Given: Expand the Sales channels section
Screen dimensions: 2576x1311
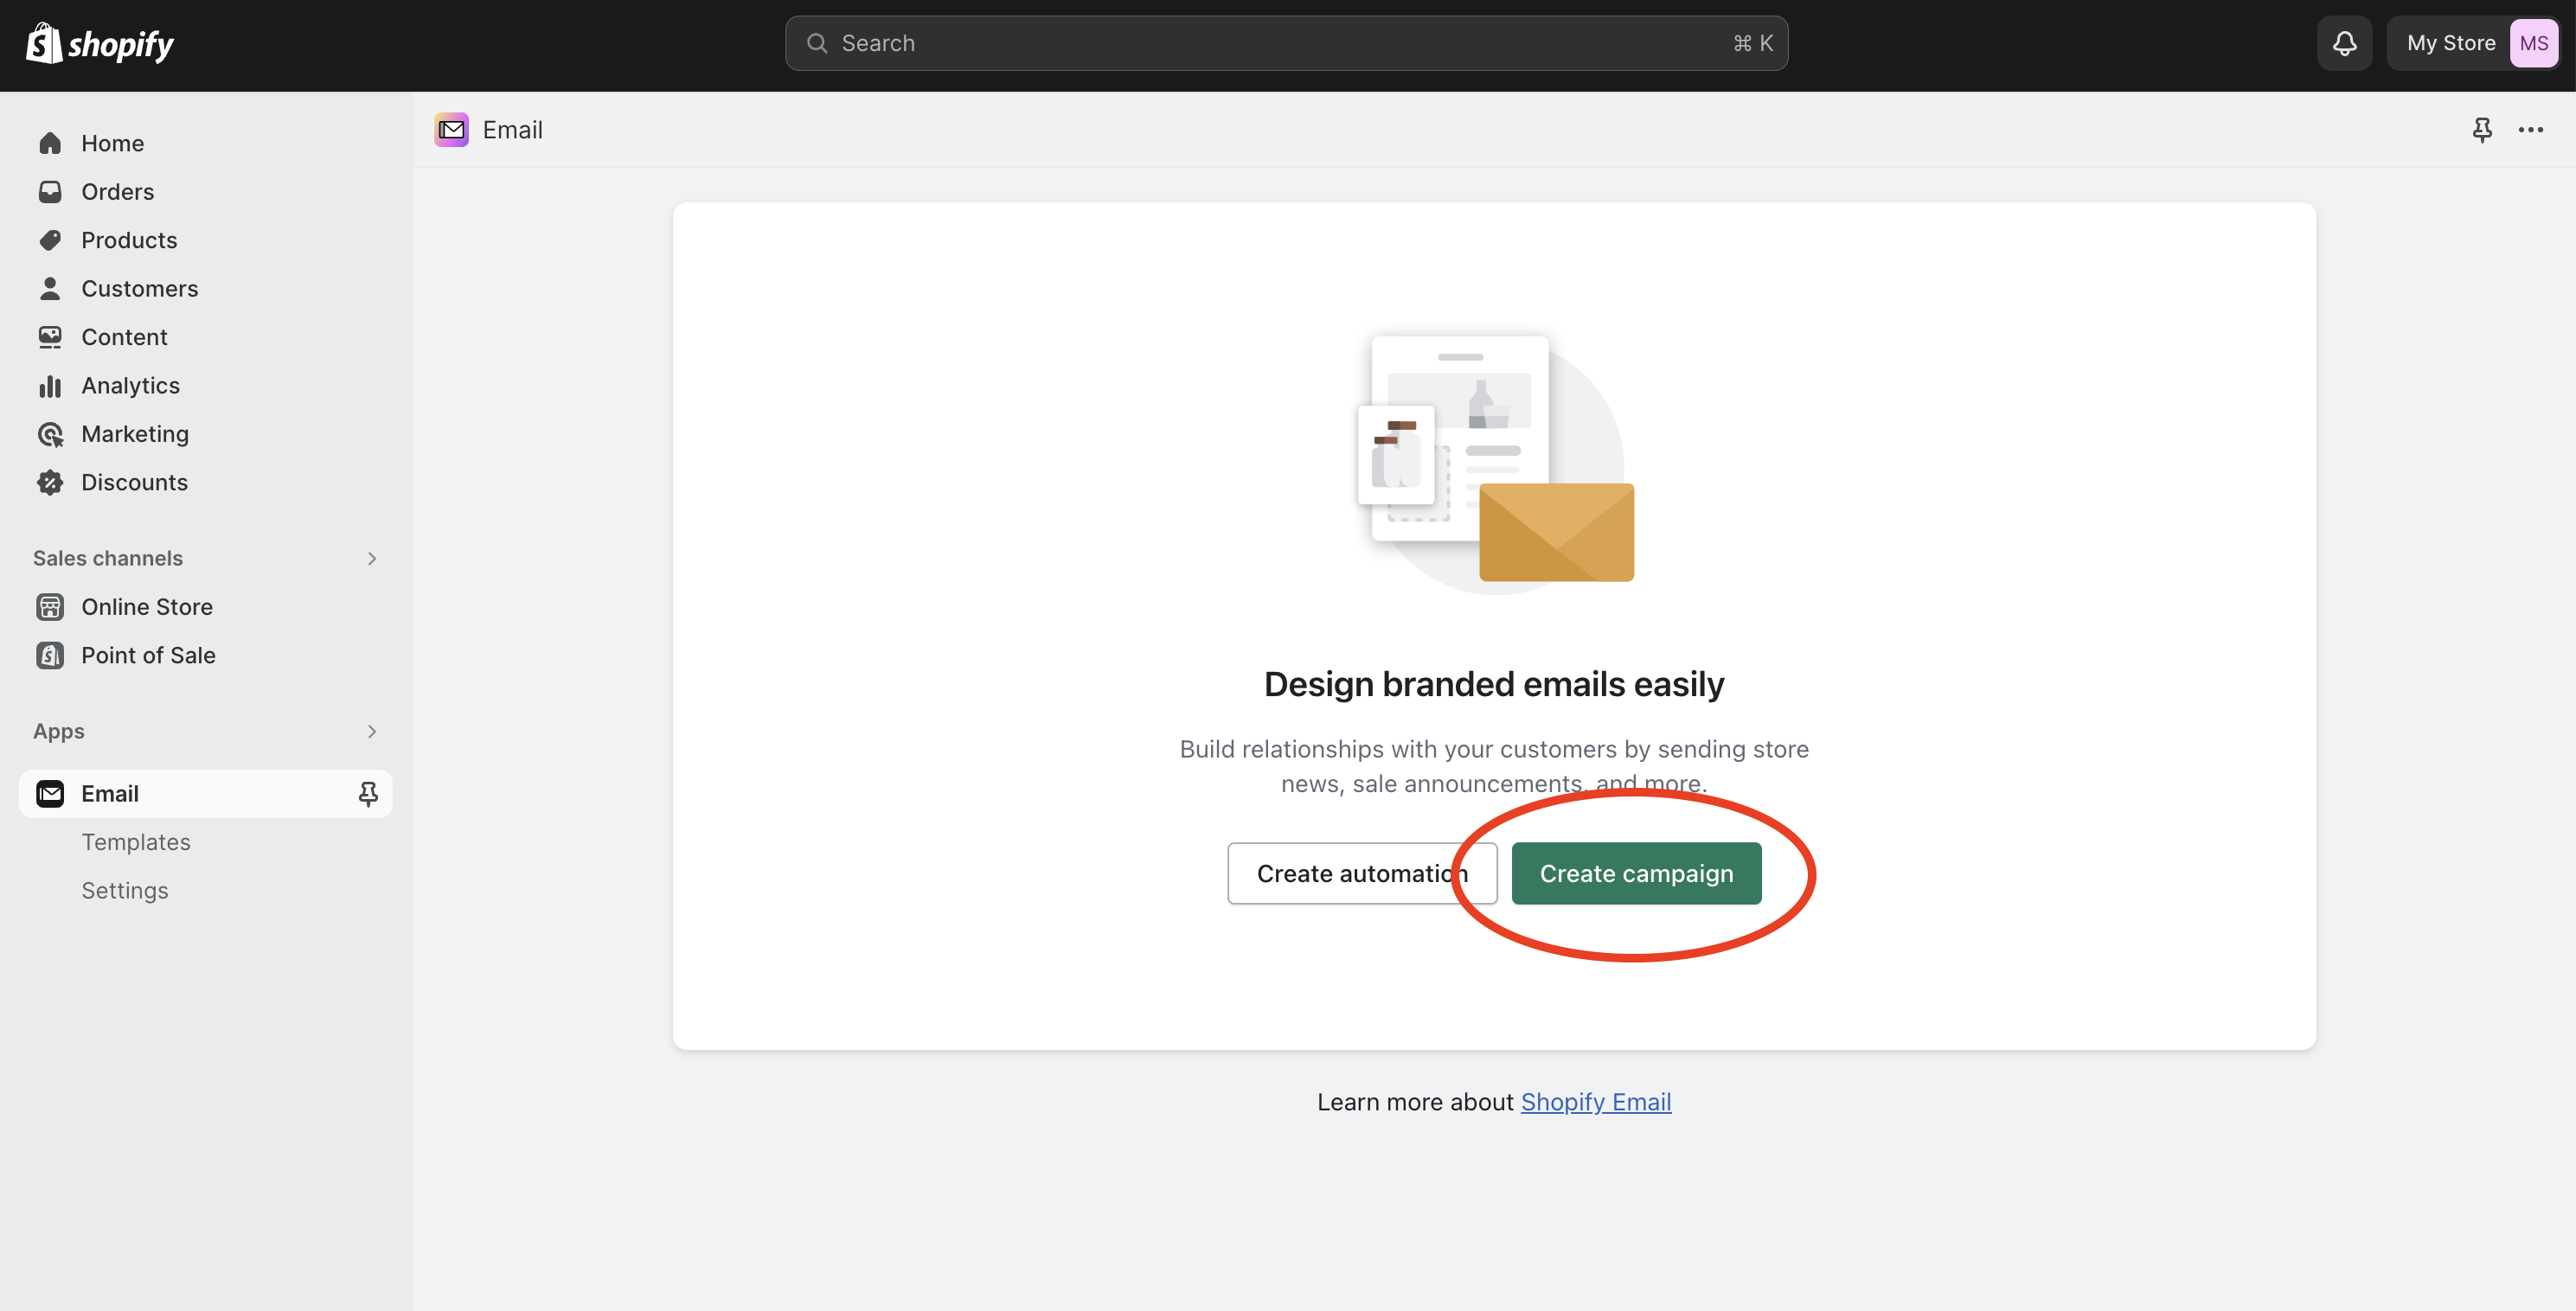Looking at the screenshot, I should pos(372,559).
